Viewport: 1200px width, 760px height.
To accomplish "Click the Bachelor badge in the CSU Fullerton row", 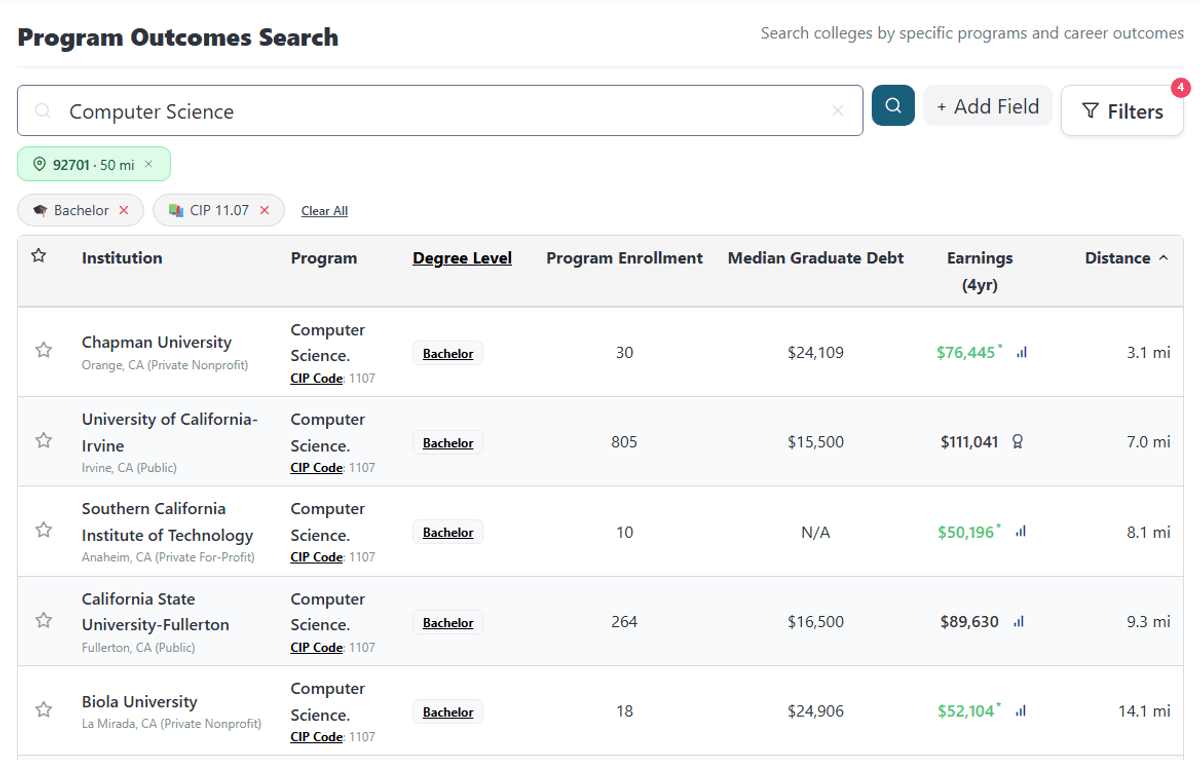I will pyautogui.click(x=448, y=622).
